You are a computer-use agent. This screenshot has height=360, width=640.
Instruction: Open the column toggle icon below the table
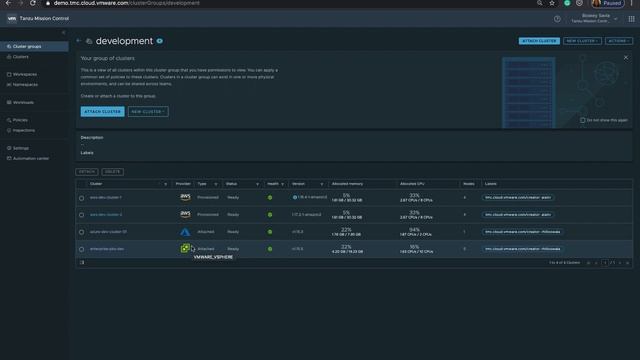82,262
